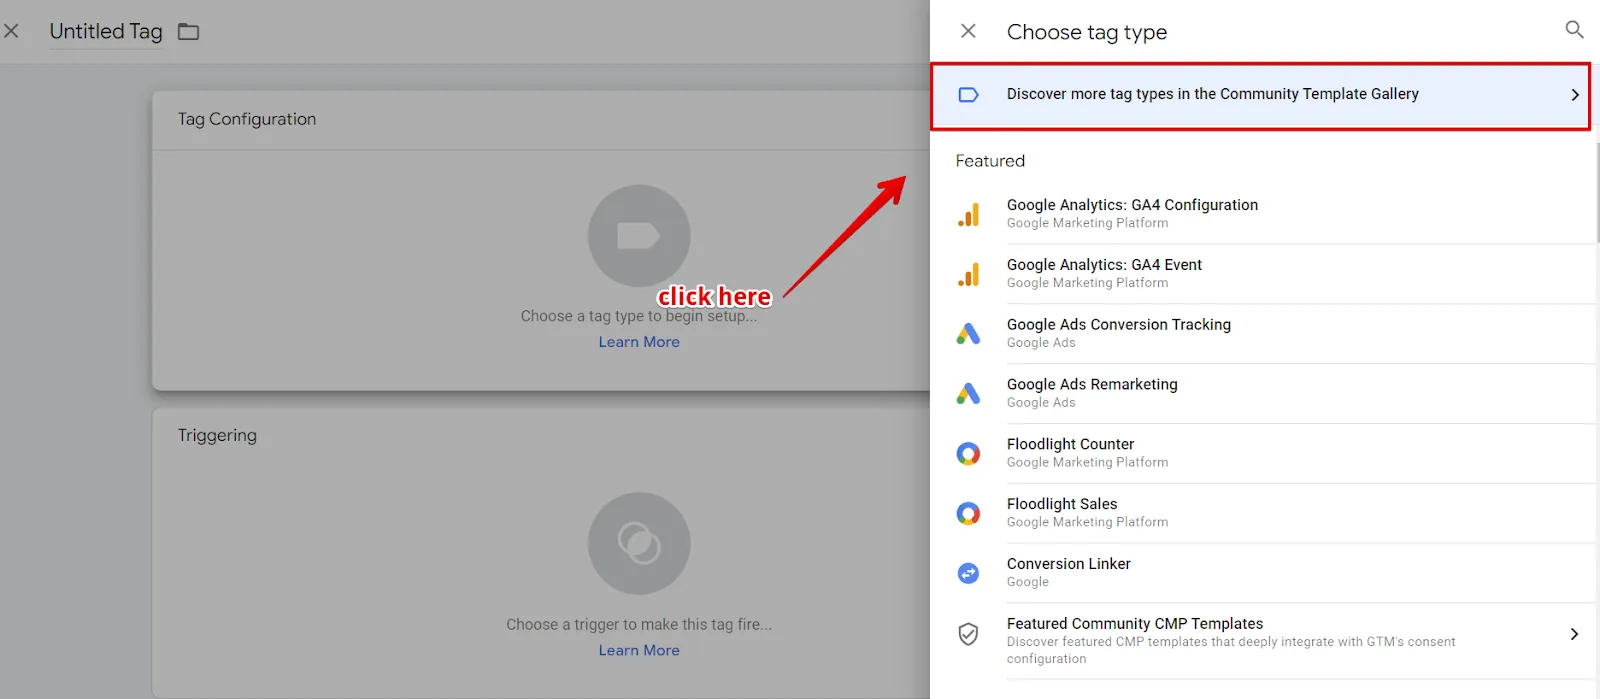
Task: Click the Featured Community CMP shield icon
Action: coord(968,634)
